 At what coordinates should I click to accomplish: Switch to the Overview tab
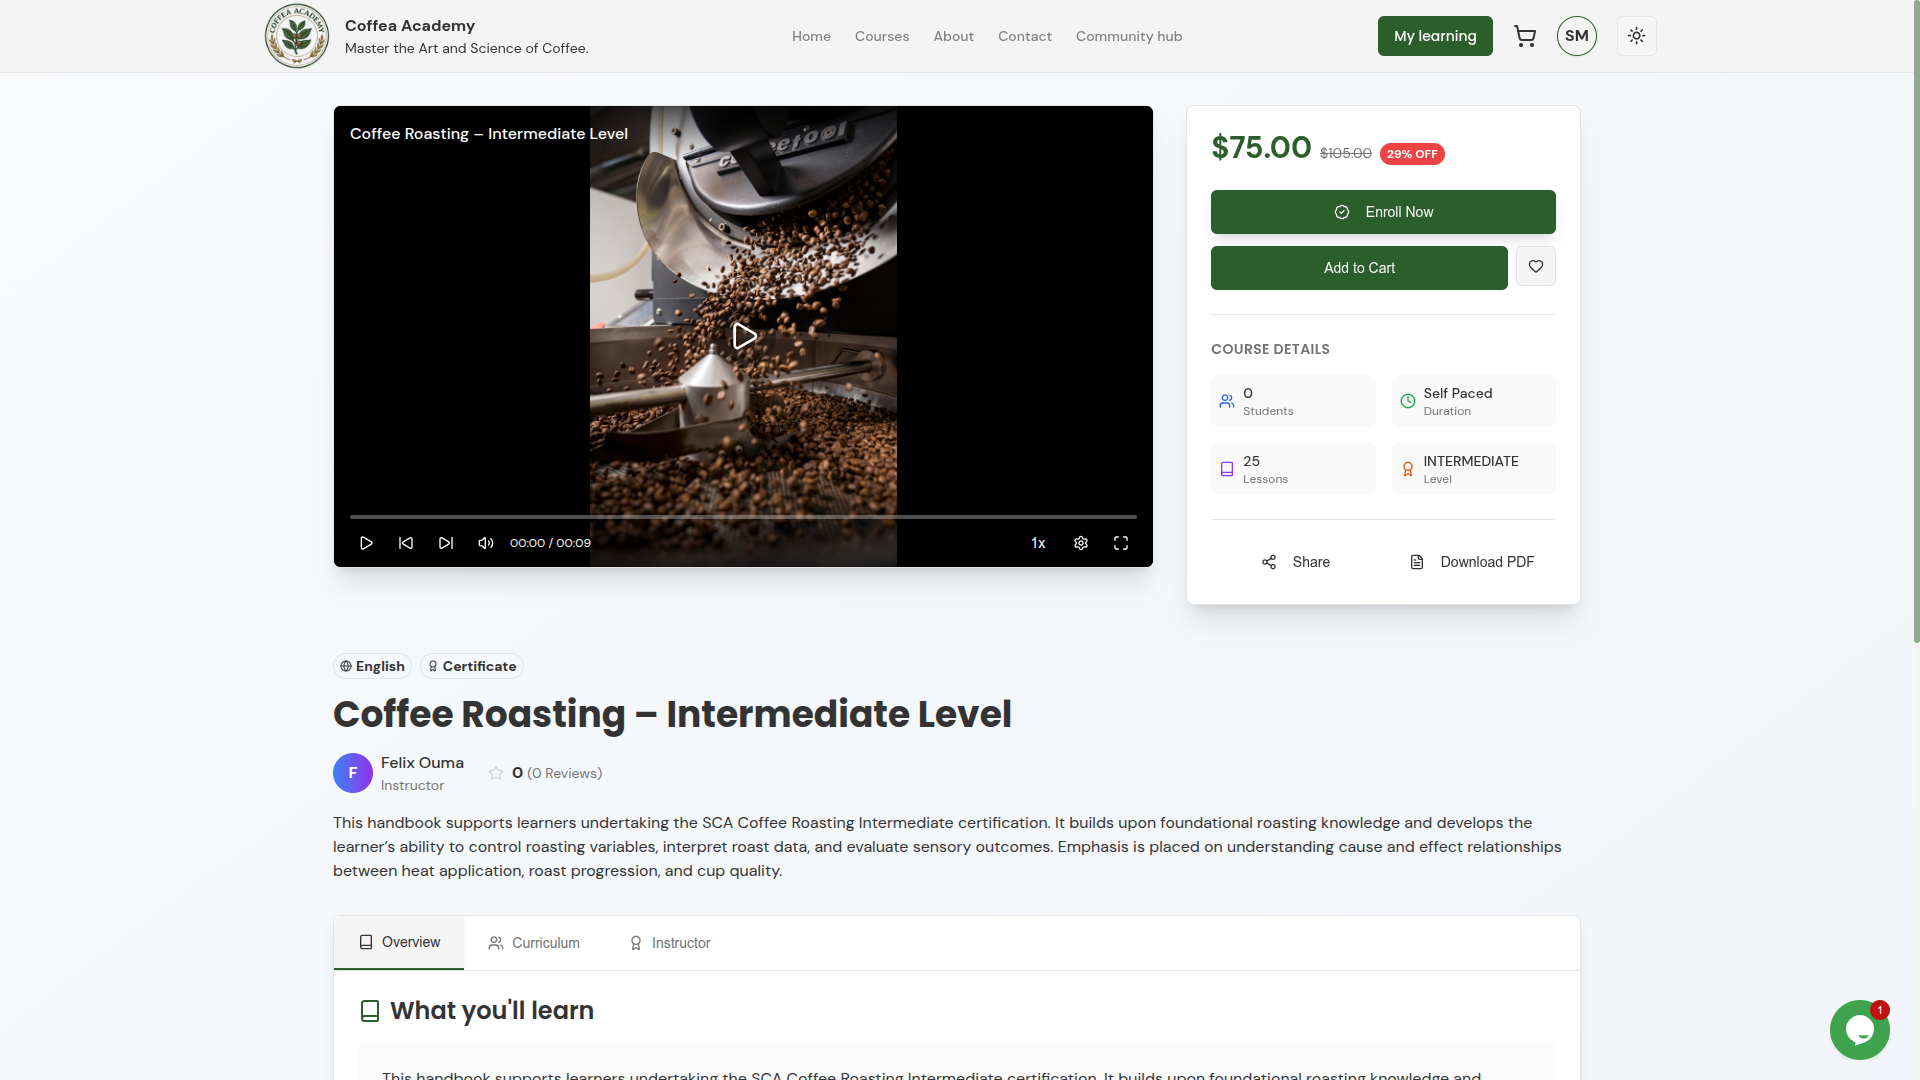(399, 942)
